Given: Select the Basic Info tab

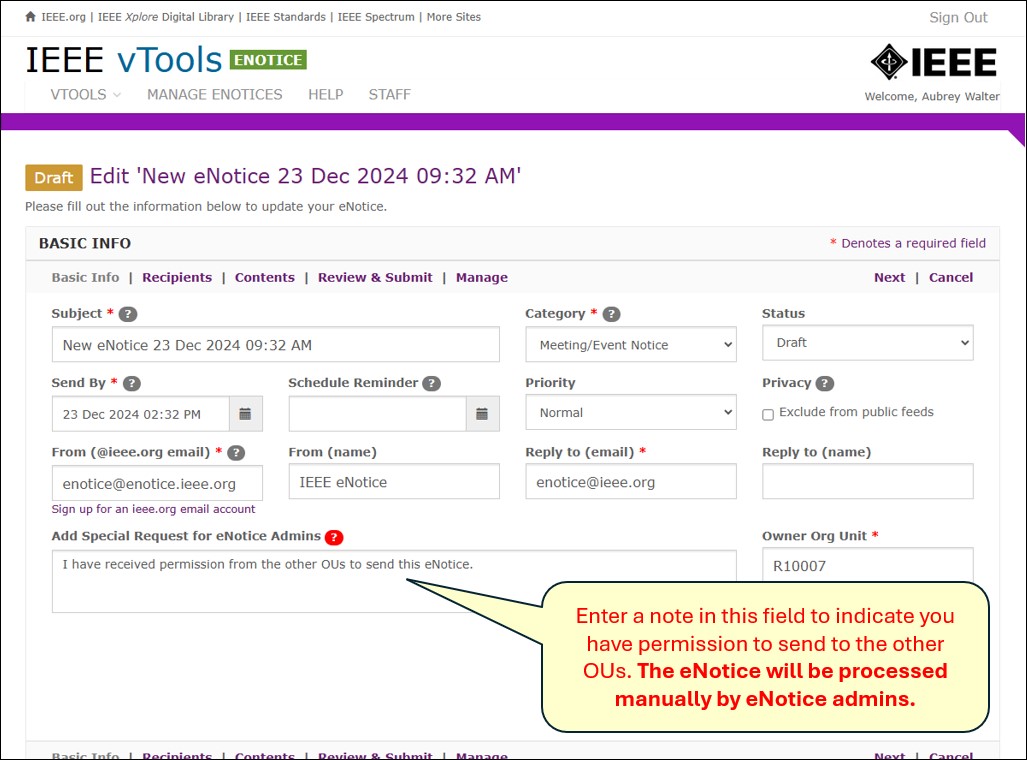Looking at the screenshot, I should coord(85,277).
